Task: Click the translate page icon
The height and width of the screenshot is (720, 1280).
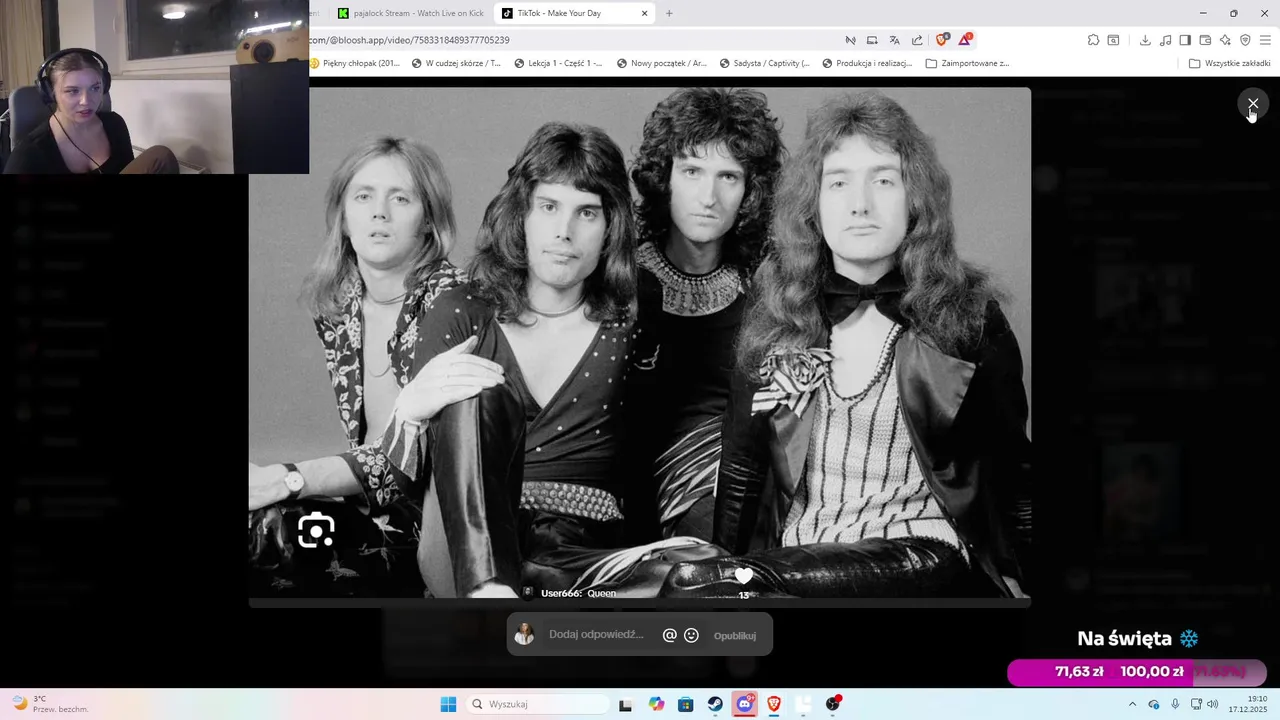Action: pyautogui.click(x=895, y=40)
